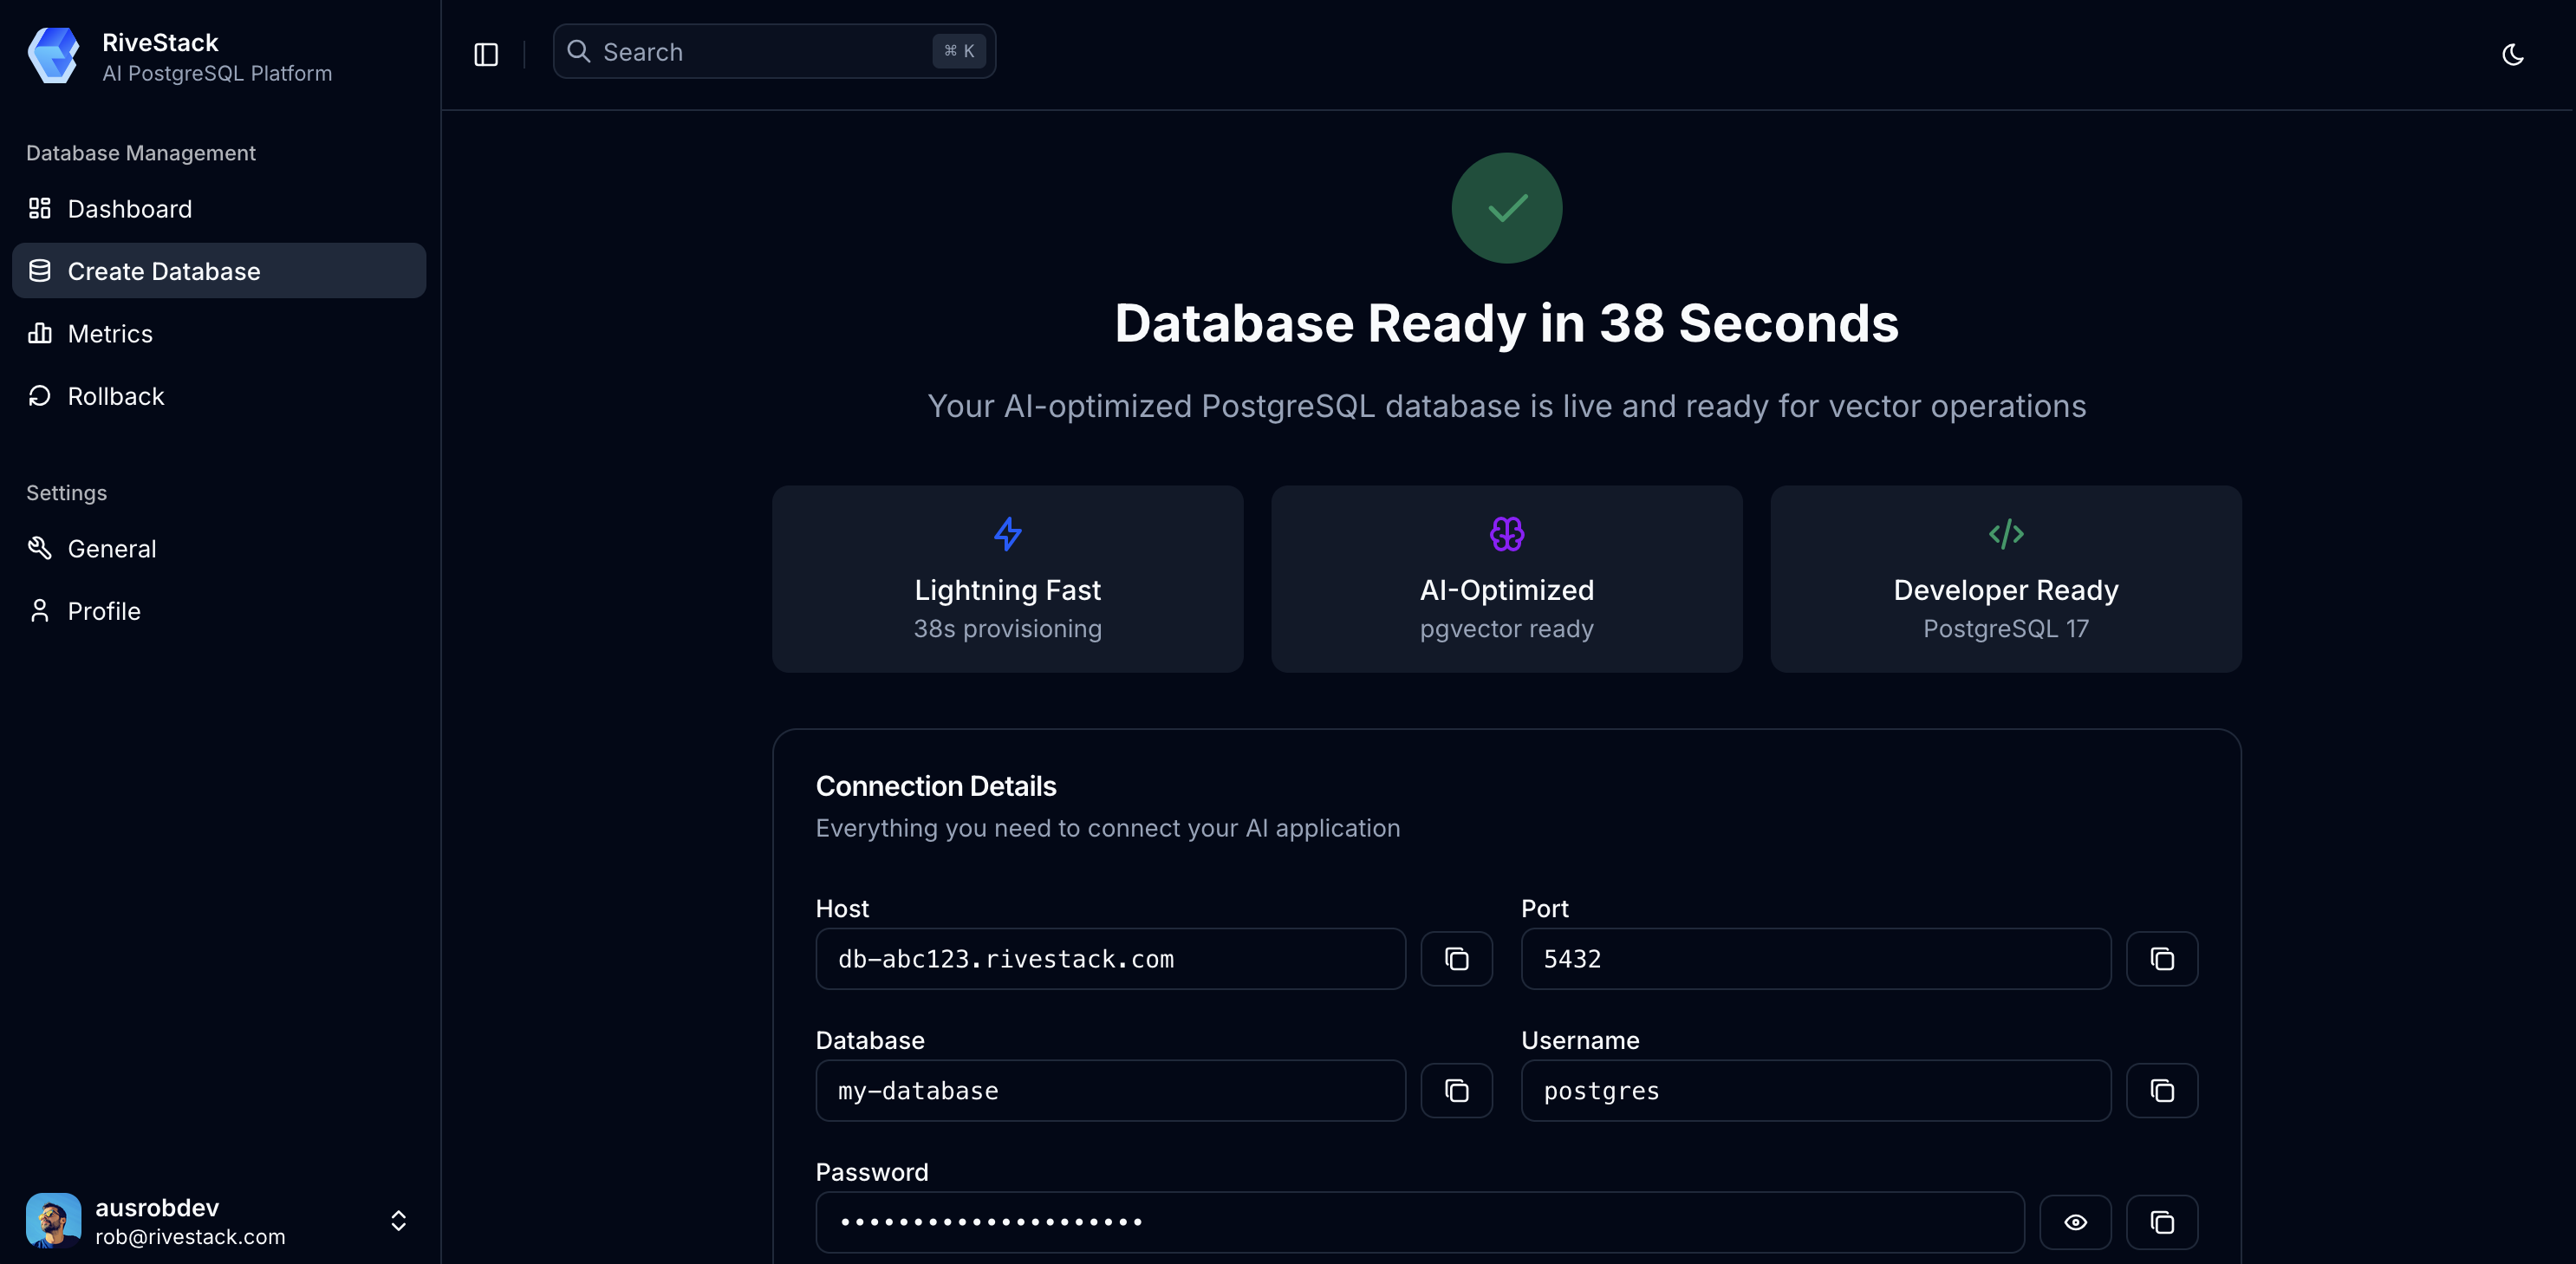Click the Port field showing 5432
2576x1264 pixels.
1815,959
